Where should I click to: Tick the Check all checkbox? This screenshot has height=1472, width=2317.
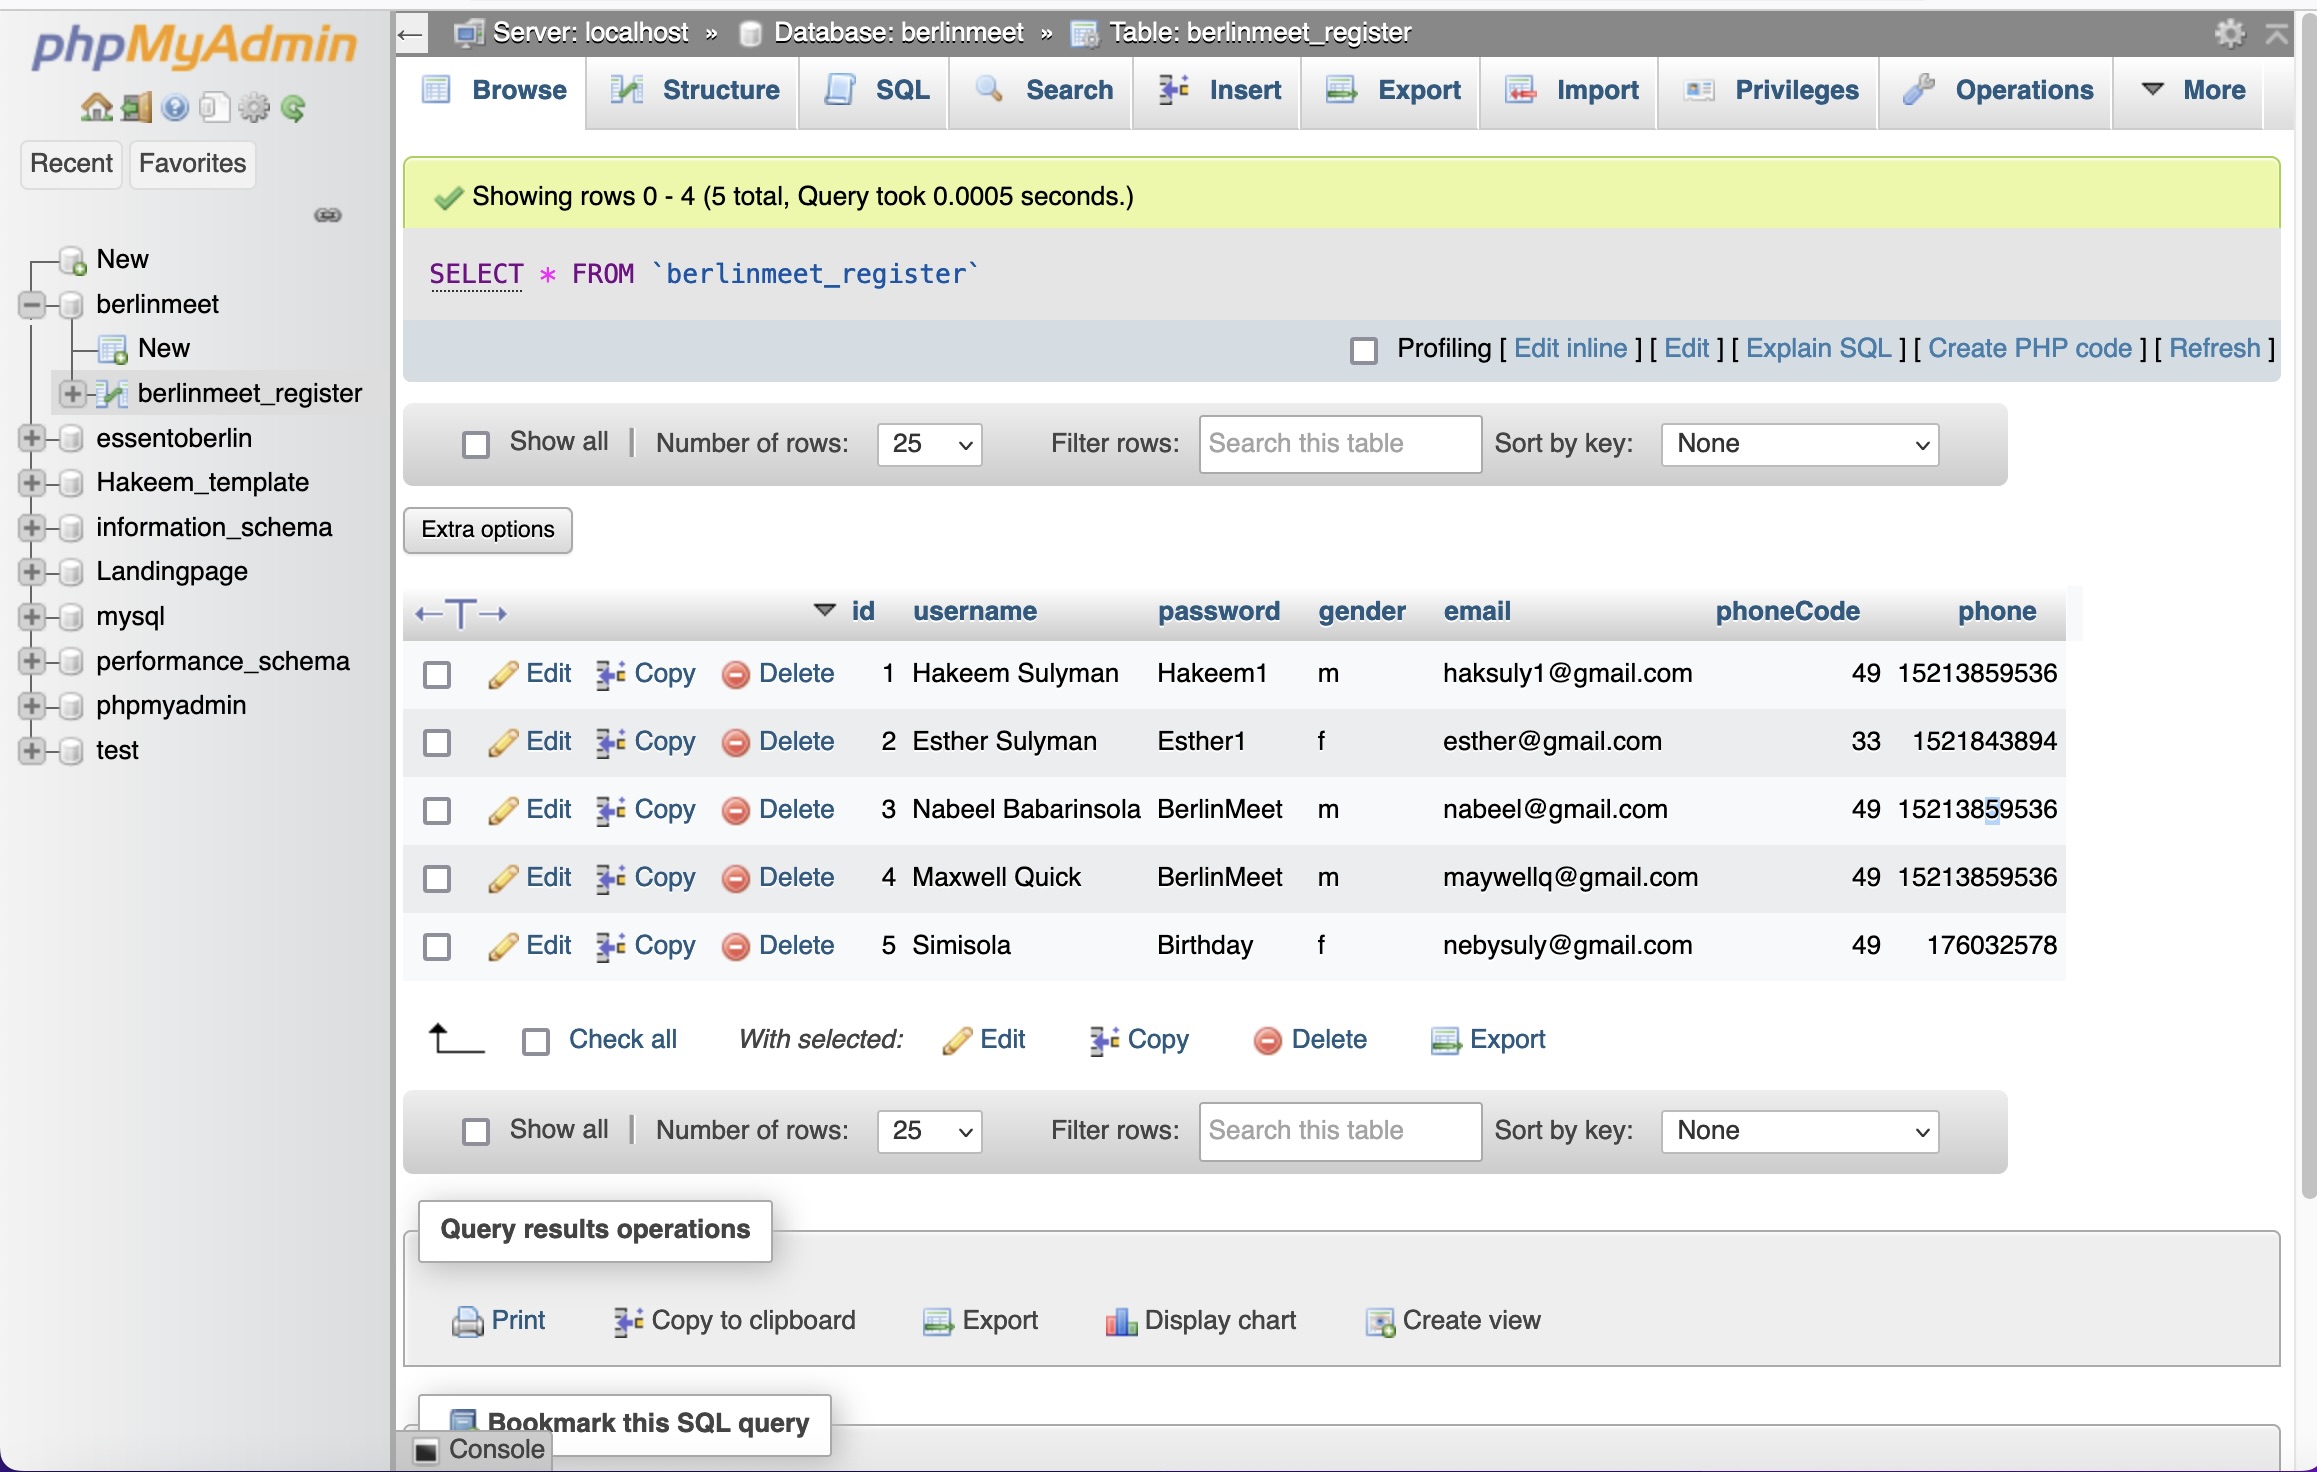coord(536,1042)
